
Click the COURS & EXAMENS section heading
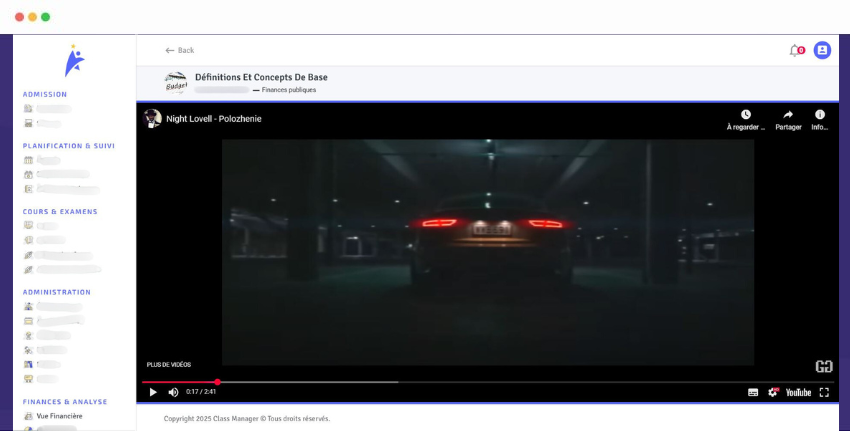60,211
